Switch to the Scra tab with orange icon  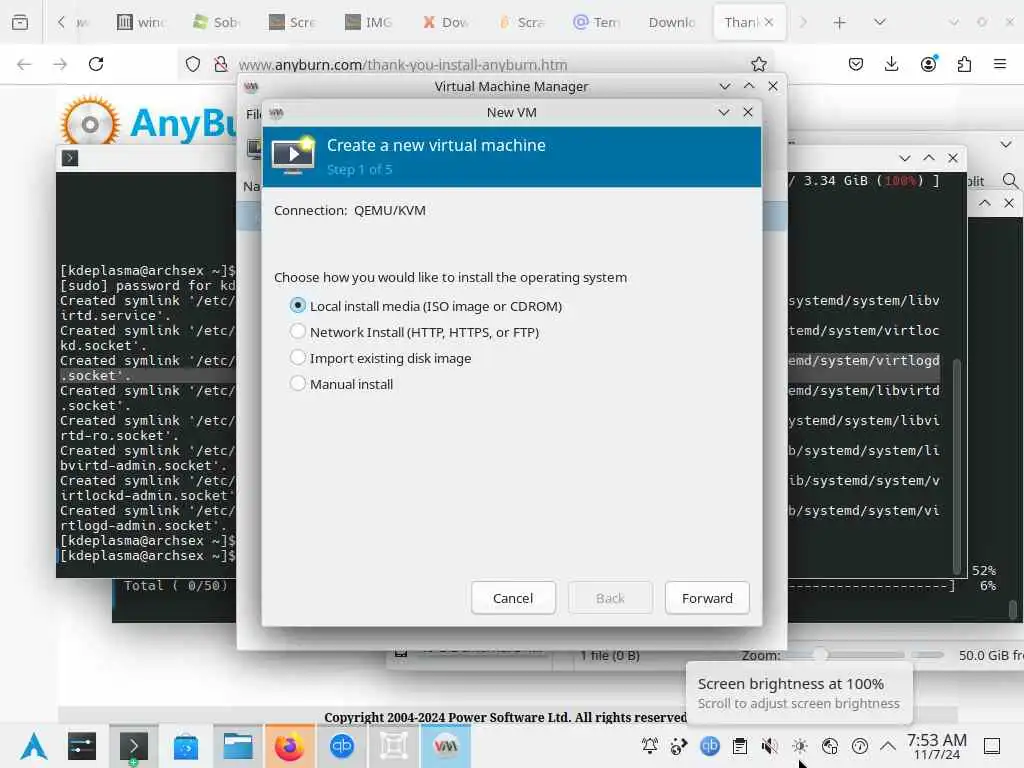pyautogui.click(x=520, y=22)
